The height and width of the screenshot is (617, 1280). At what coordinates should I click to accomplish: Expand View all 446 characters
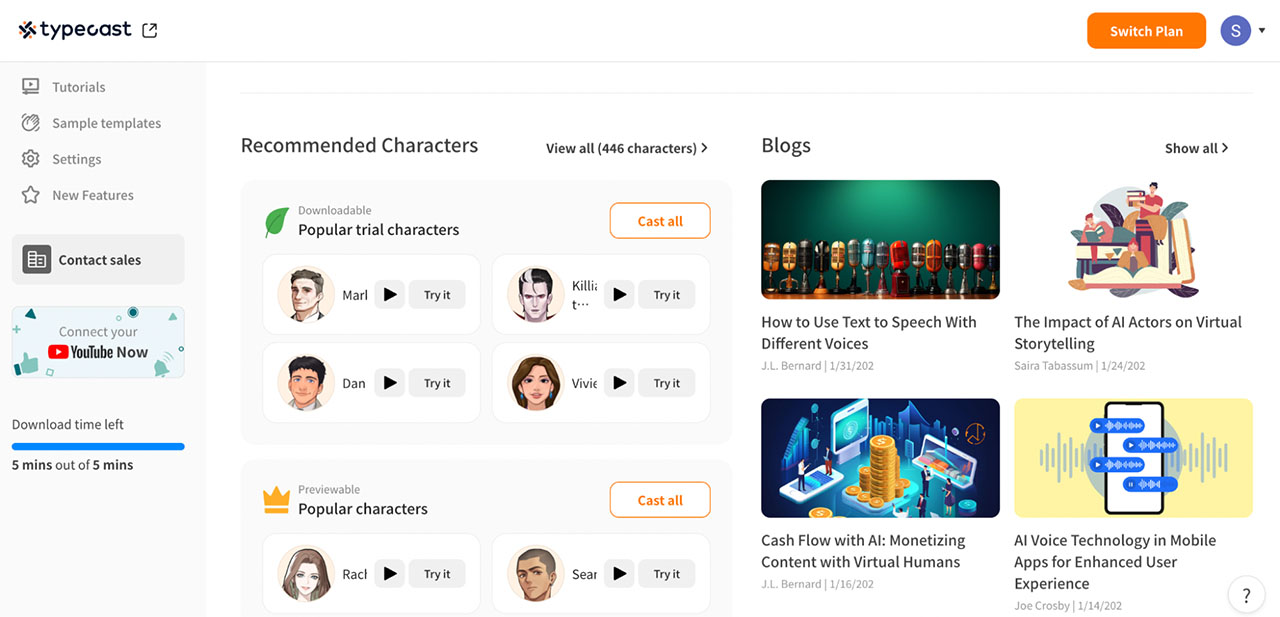[x=627, y=147]
